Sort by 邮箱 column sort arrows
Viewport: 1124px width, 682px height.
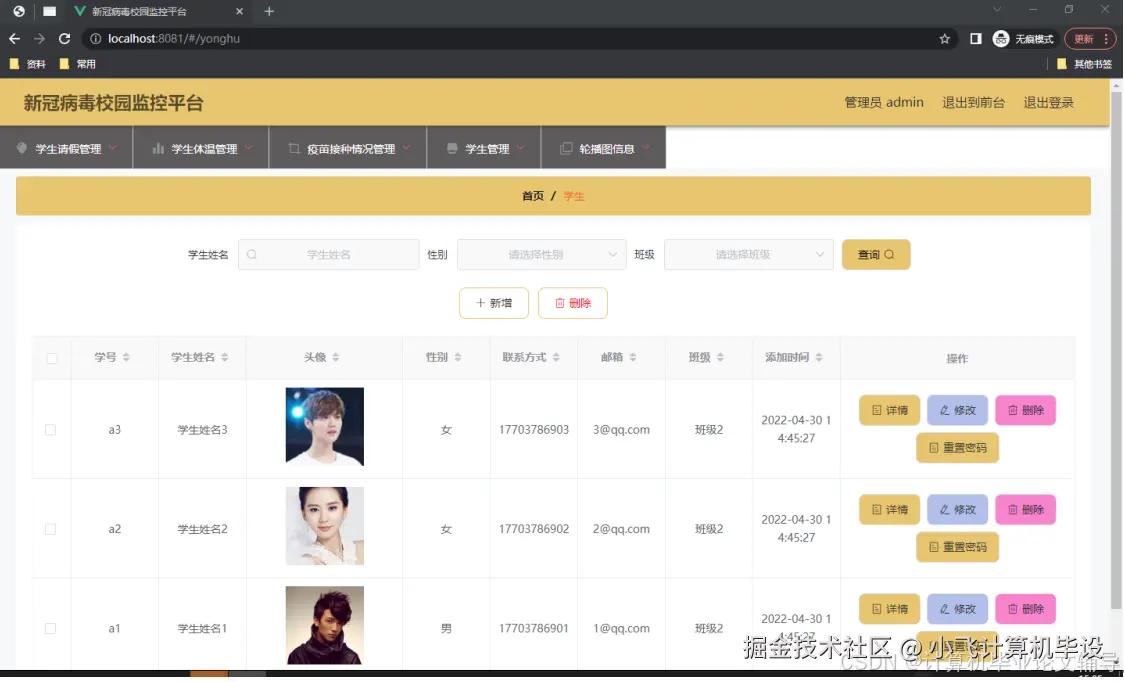pos(633,358)
